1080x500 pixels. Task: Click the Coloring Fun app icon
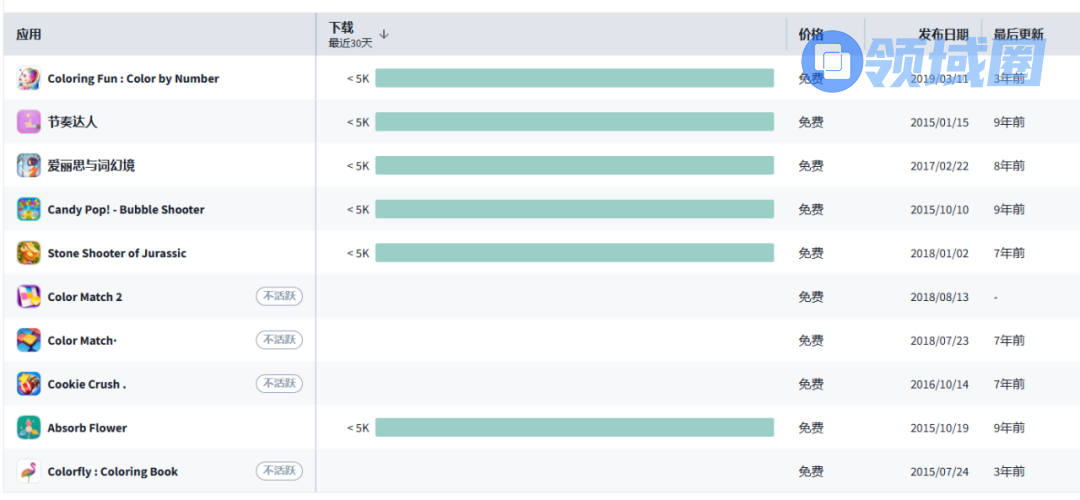29,78
